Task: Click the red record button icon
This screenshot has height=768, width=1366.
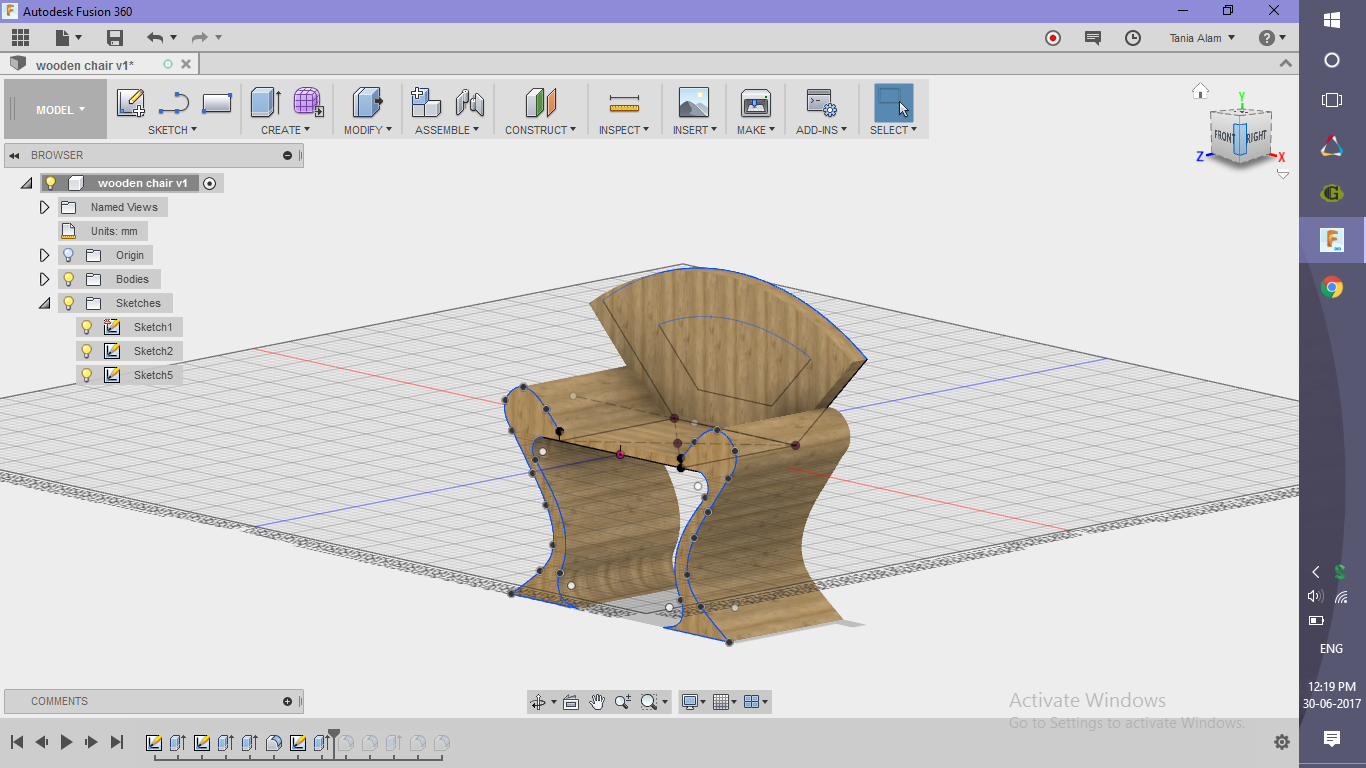Action: tap(1053, 38)
